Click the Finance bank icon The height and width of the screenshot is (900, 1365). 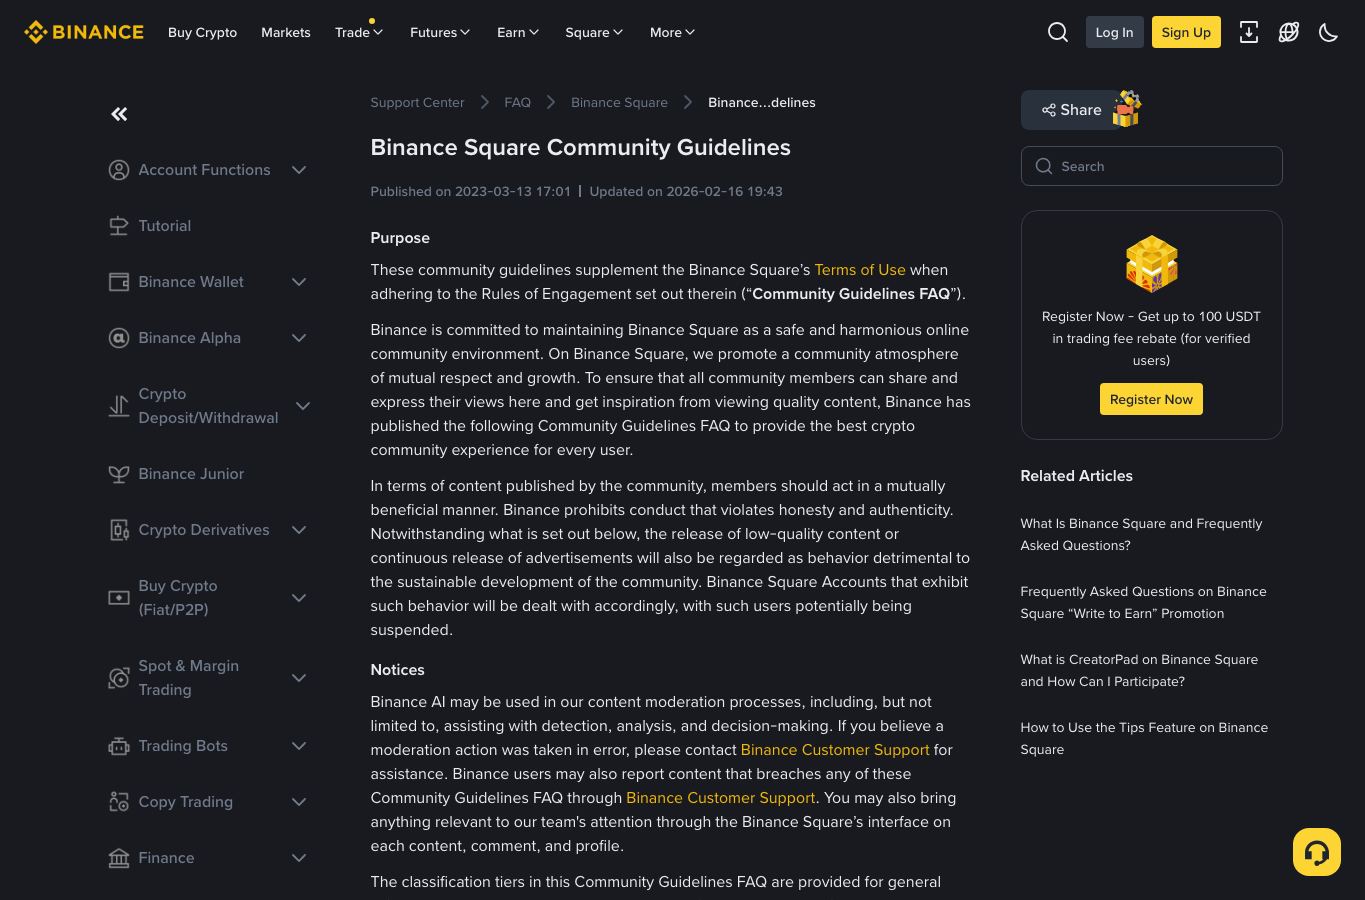point(119,858)
